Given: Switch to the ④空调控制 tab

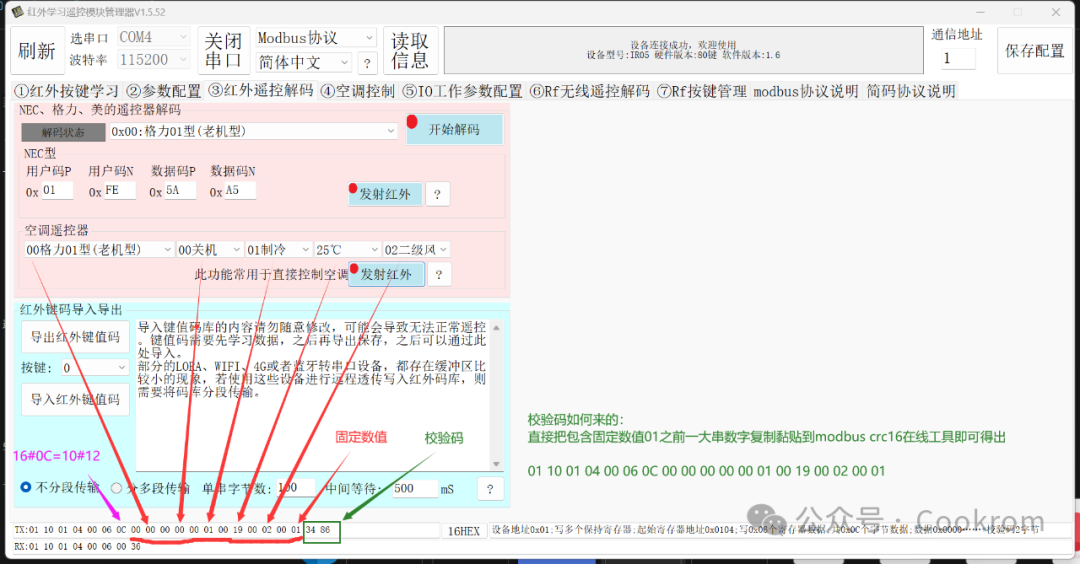Looking at the screenshot, I should pos(357,91).
